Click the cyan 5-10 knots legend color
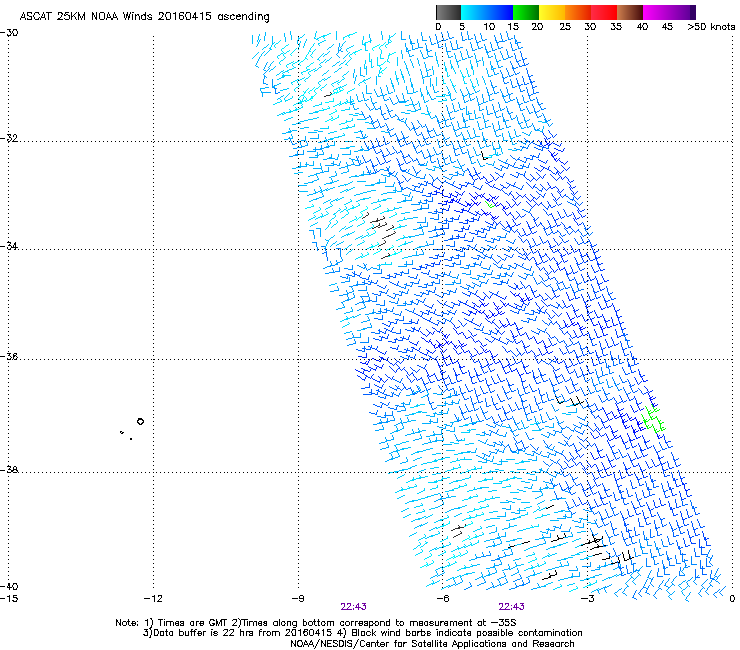Screen dimensions: 740x650 [x=474, y=12]
